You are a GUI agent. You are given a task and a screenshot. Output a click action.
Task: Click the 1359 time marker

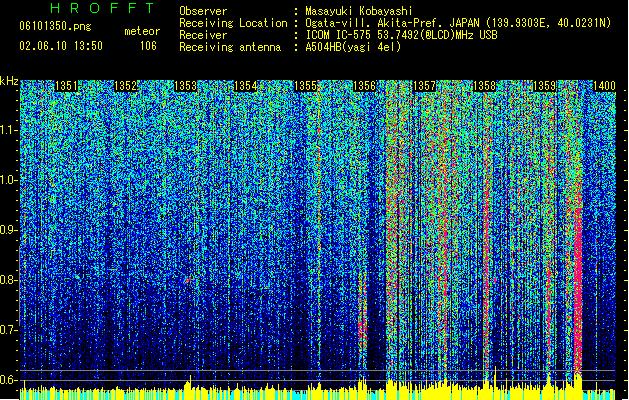[544, 86]
